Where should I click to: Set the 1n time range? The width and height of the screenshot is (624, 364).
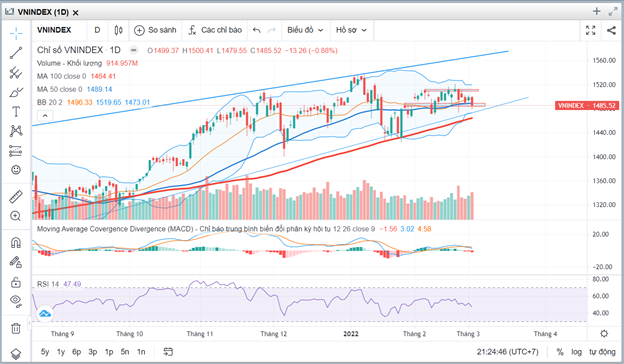[x=141, y=352]
